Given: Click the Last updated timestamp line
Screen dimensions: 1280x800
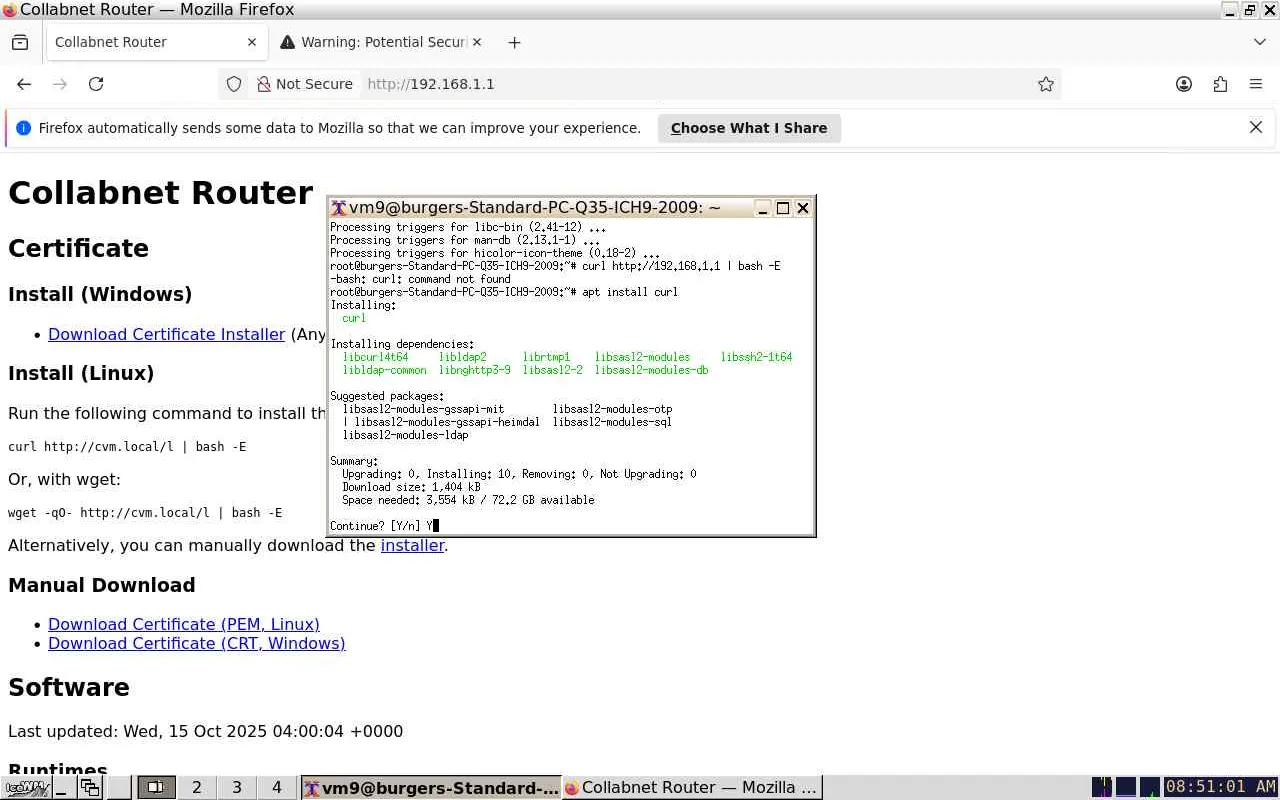Looking at the screenshot, I should [205, 731].
